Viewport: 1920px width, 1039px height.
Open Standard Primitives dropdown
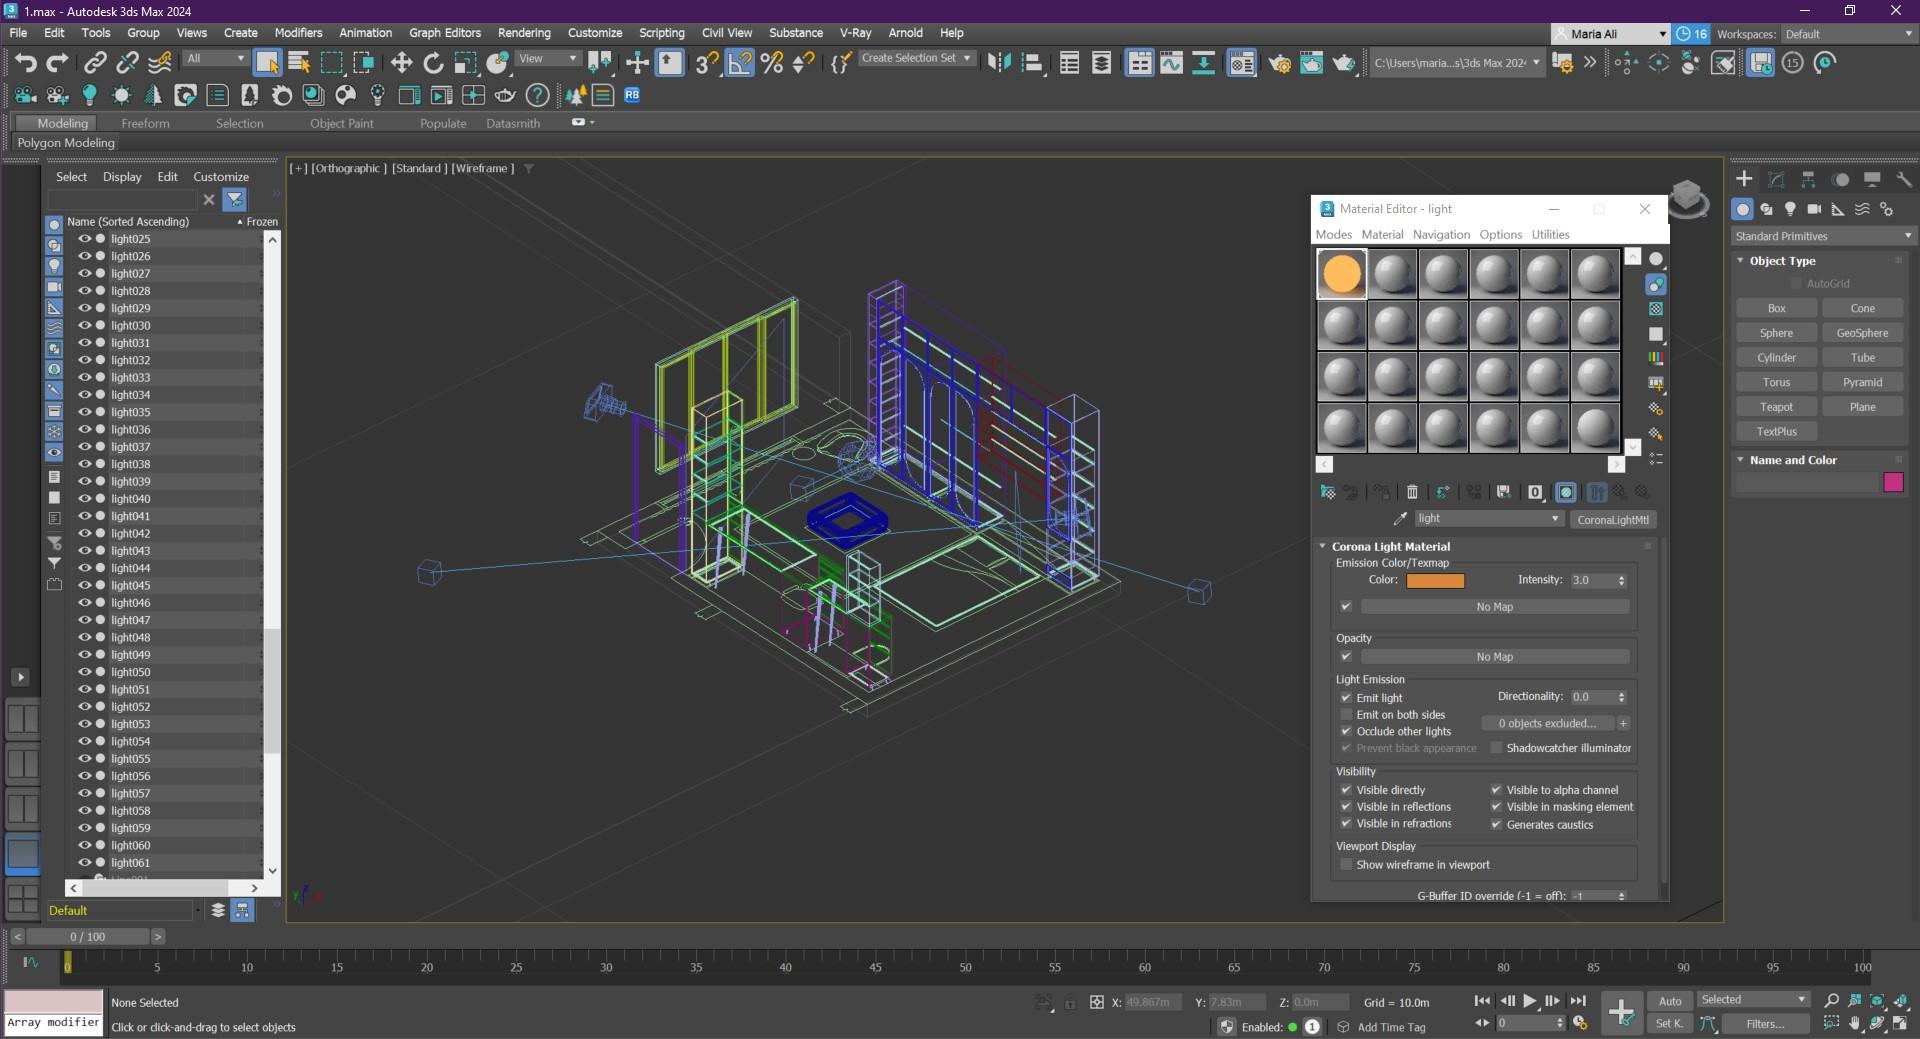point(1823,236)
